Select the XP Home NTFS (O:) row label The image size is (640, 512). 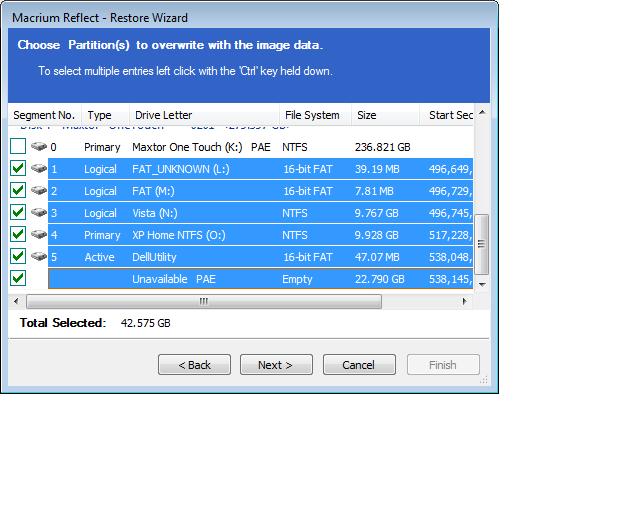click(178, 235)
